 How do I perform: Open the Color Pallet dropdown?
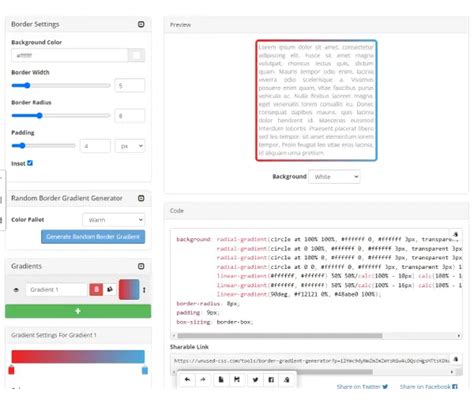pos(114,220)
